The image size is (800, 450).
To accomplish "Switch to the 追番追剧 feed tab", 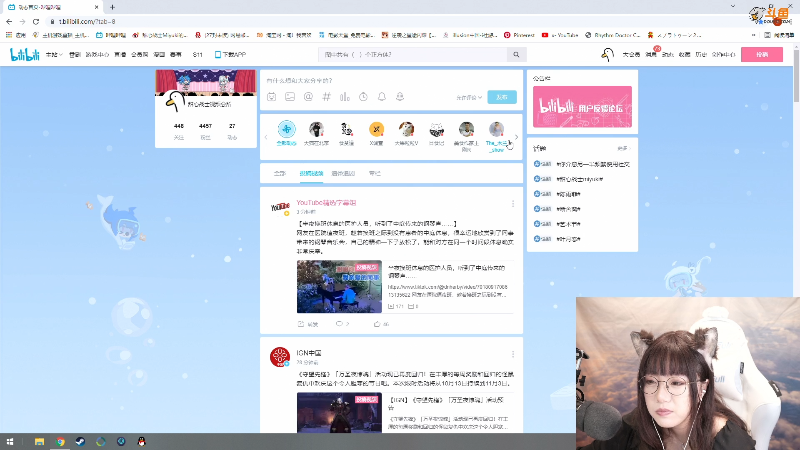I will pos(343,173).
